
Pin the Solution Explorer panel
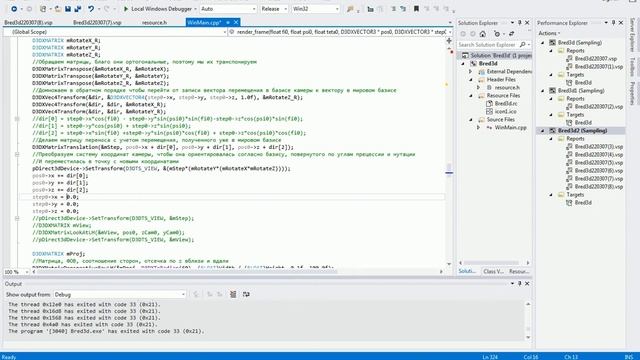520,23
